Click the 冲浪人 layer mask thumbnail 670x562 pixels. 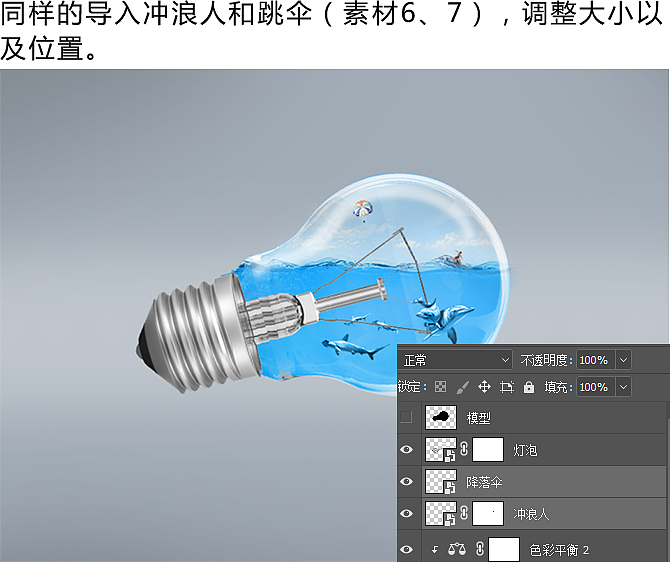(x=488, y=513)
